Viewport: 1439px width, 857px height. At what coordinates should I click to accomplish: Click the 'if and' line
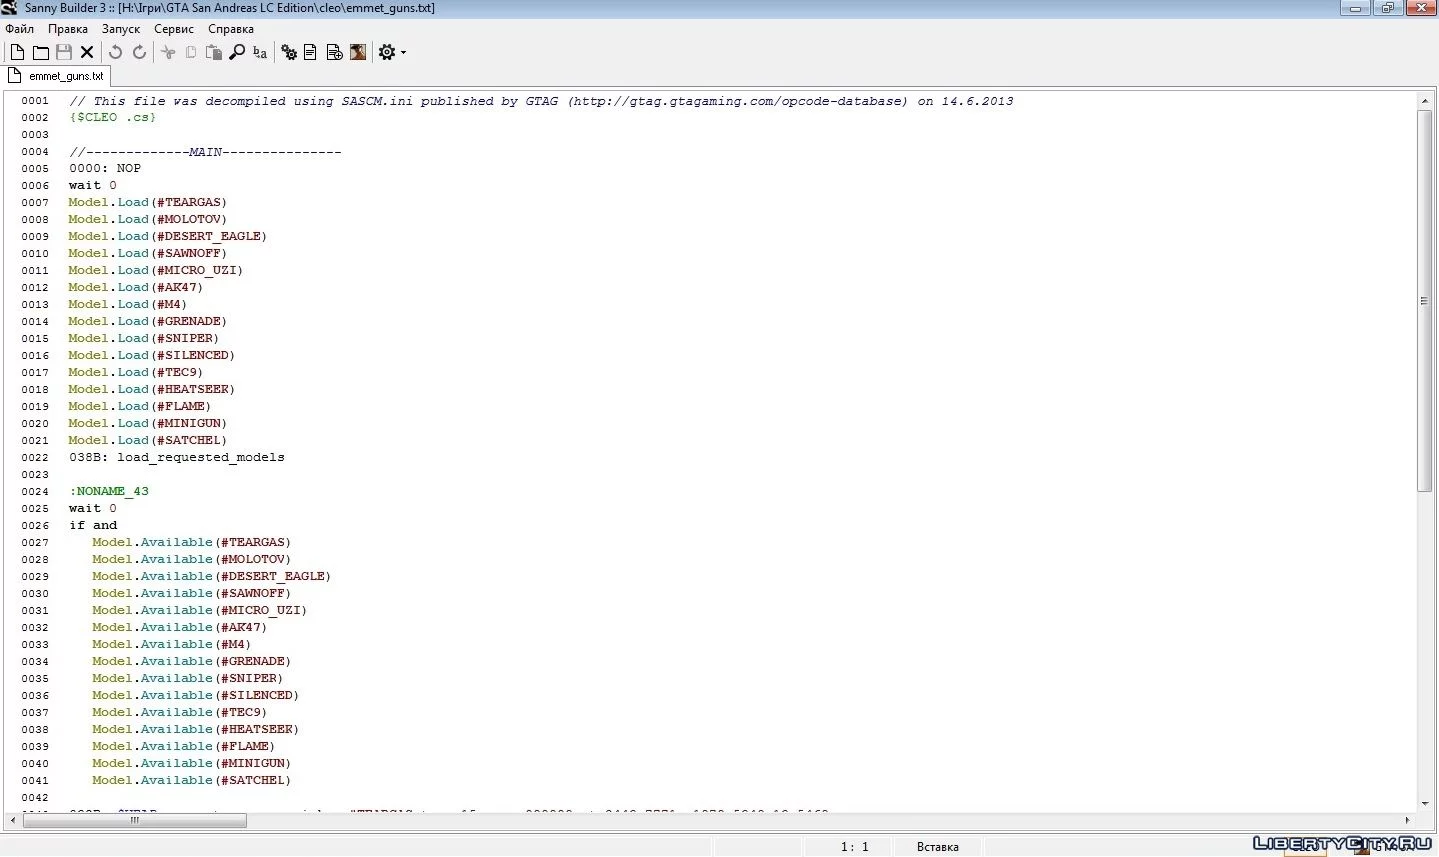pos(93,526)
